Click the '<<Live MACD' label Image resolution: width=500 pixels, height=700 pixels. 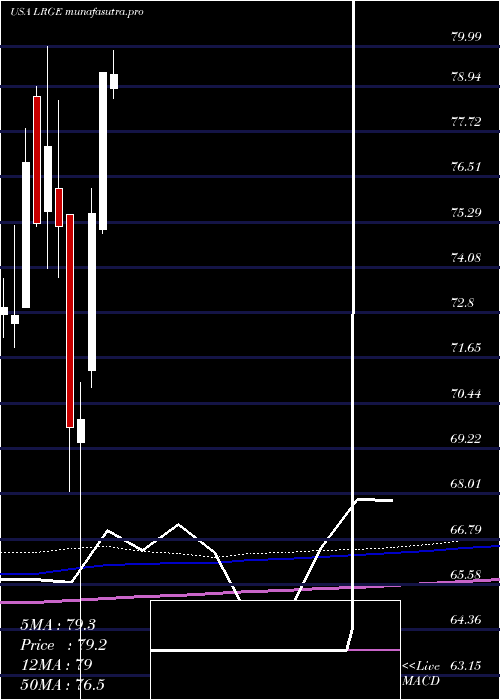coord(421,674)
